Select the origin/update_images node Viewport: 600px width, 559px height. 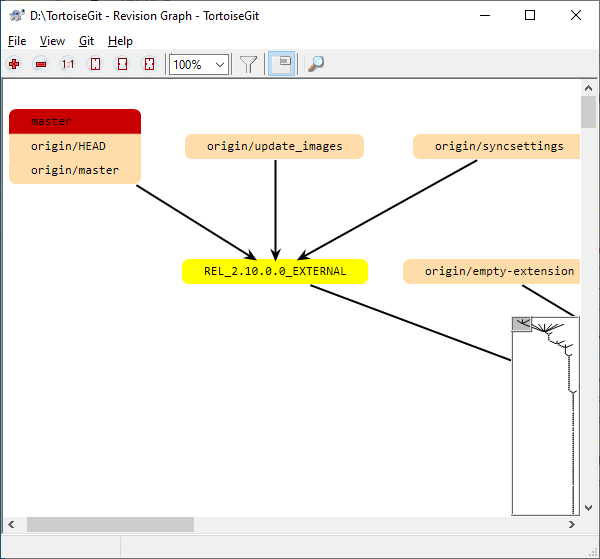(274, 147)
